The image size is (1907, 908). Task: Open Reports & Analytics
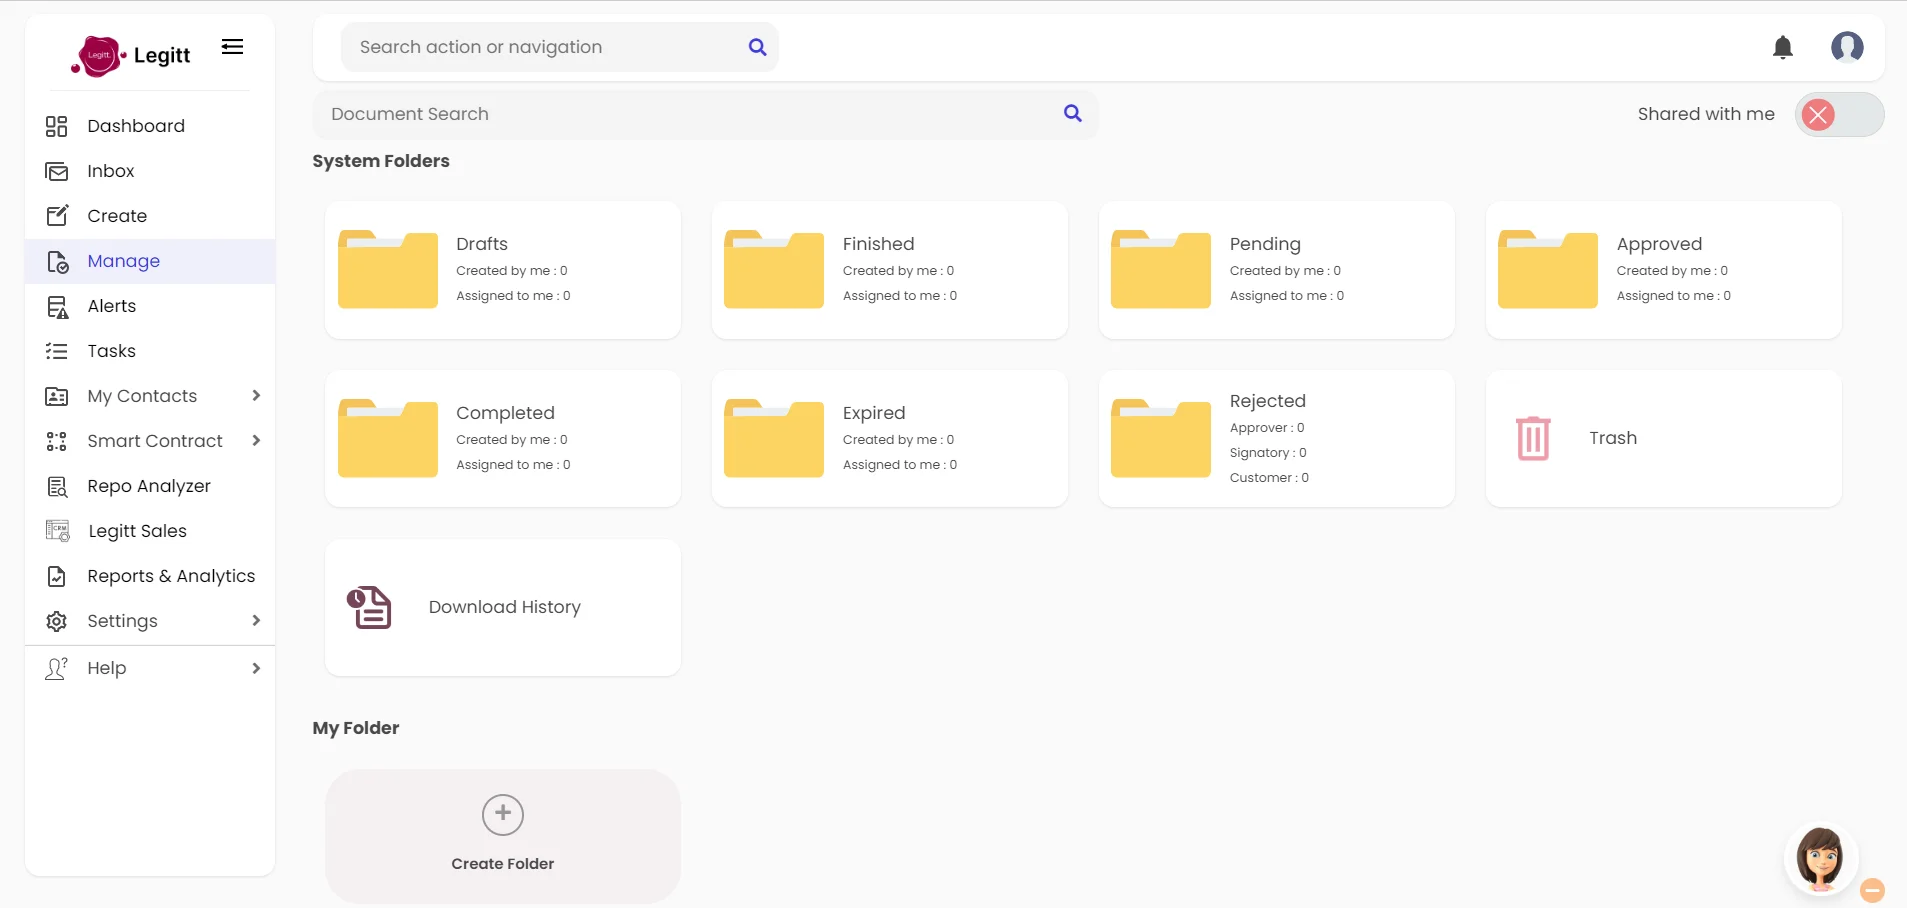pos(171,576)
